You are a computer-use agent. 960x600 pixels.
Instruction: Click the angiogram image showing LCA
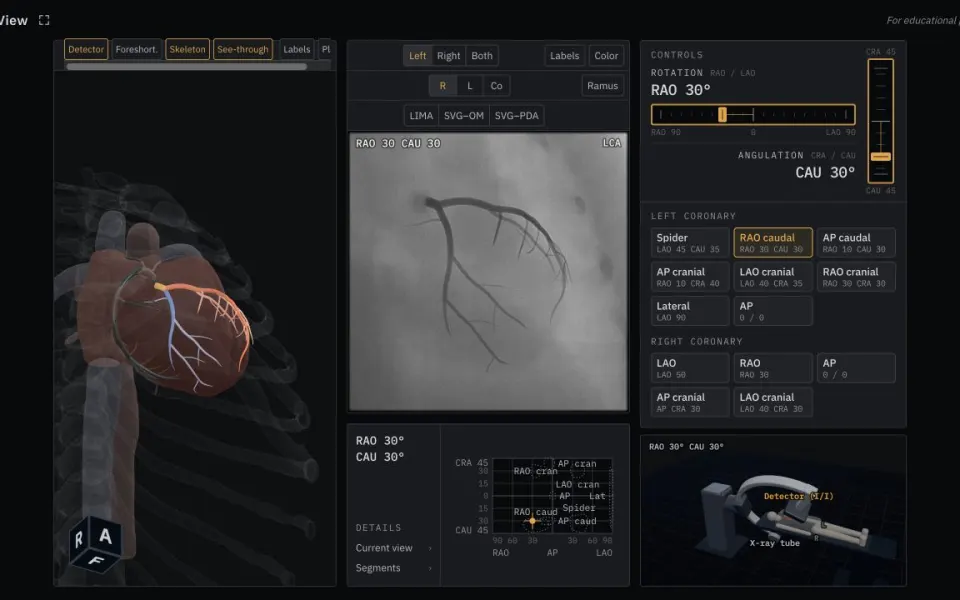click(x=488, y=271)
